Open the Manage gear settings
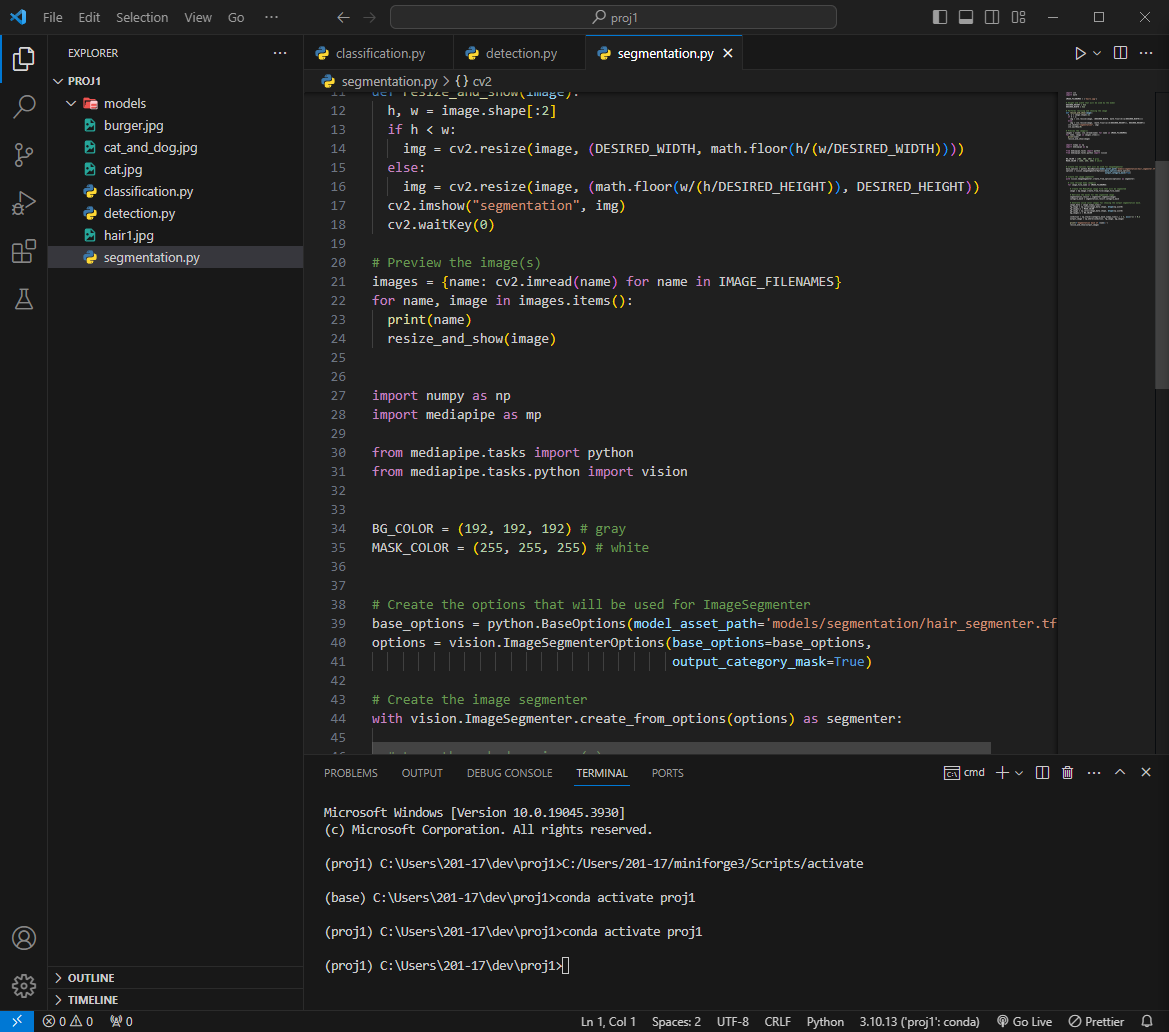The image size is (1169, 1032). click(x=24, y=986)
